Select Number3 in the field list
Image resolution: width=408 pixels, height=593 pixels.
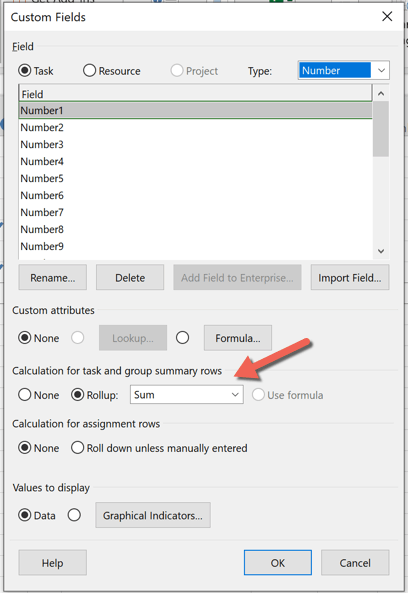click(195, 144)
